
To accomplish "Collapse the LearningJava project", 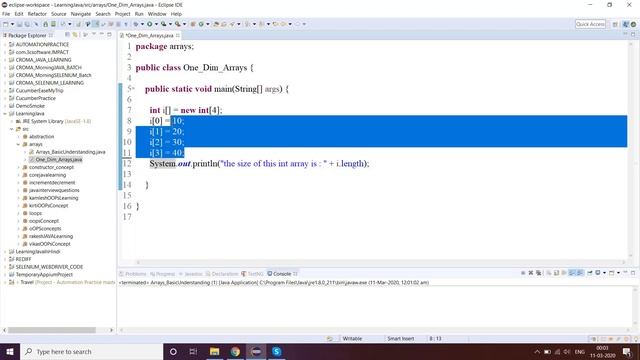I will pos(5,114).
